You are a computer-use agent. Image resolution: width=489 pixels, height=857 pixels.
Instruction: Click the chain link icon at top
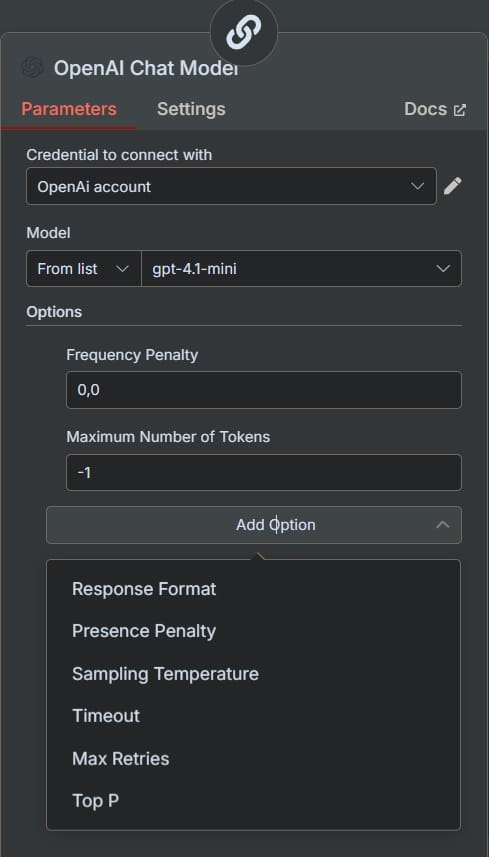(244, 32)
